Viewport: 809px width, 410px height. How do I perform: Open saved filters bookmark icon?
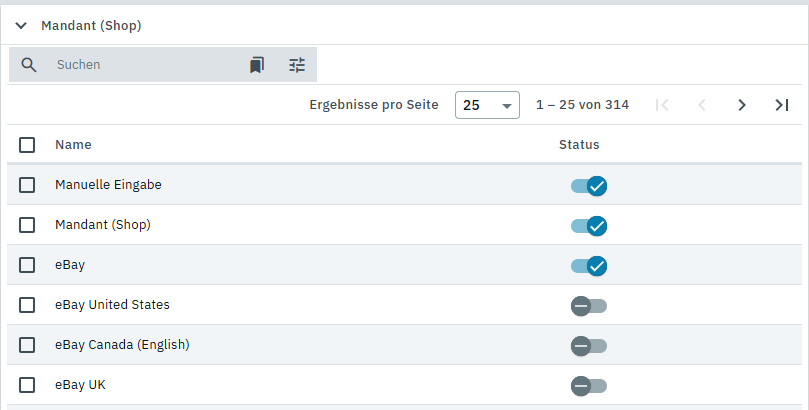point(257,65)
